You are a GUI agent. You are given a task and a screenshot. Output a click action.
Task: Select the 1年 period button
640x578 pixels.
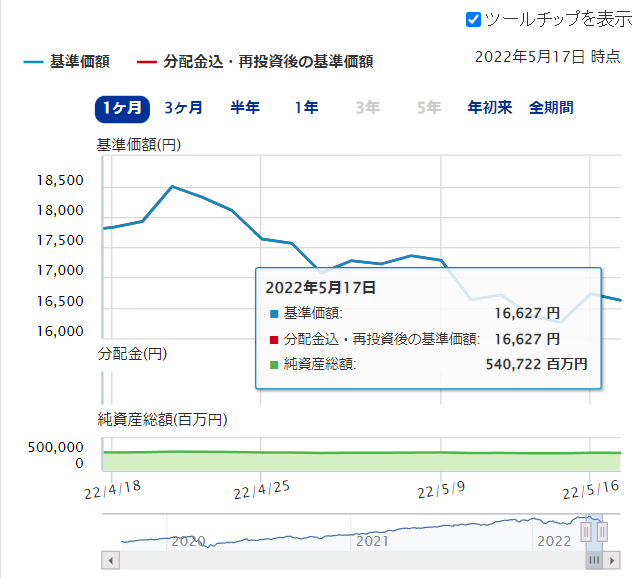[x=306, y=108]
